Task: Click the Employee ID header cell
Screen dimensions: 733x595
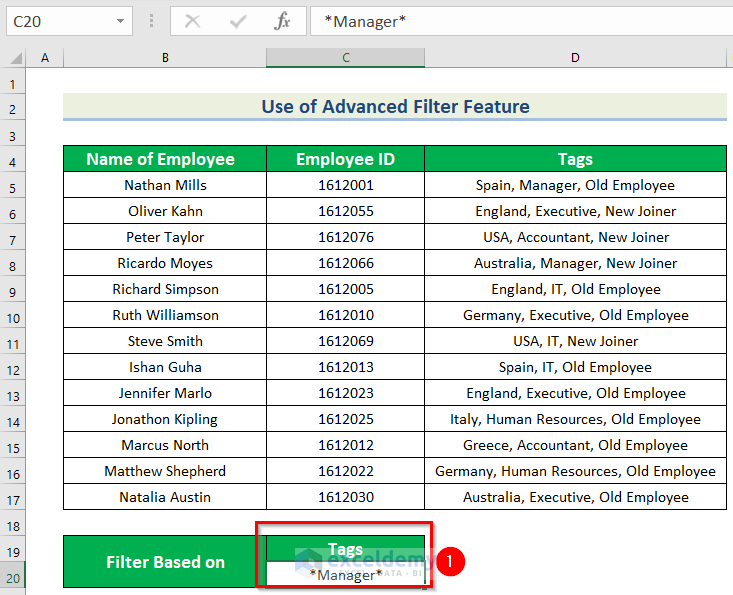Action: point(345,159)
